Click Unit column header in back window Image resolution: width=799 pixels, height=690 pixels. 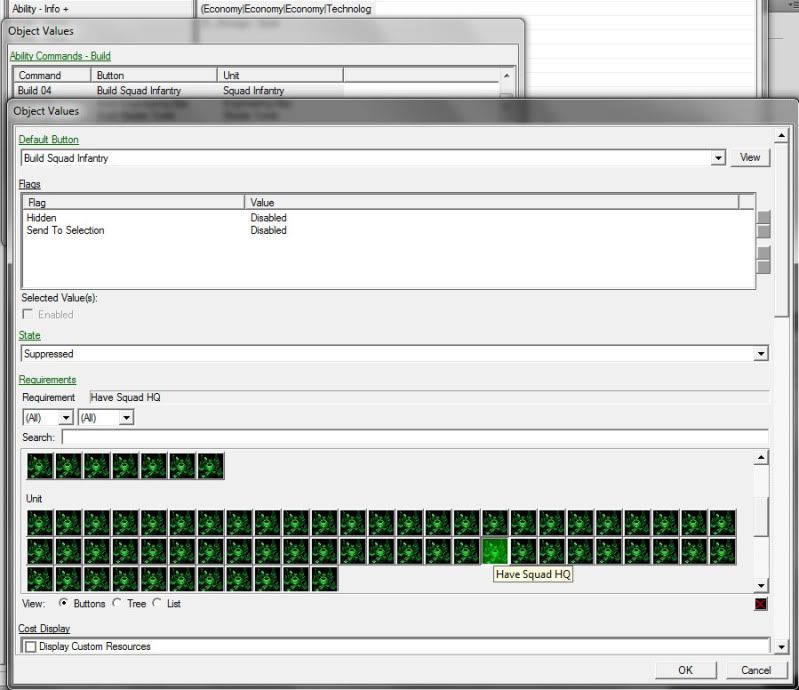point(280,75)
